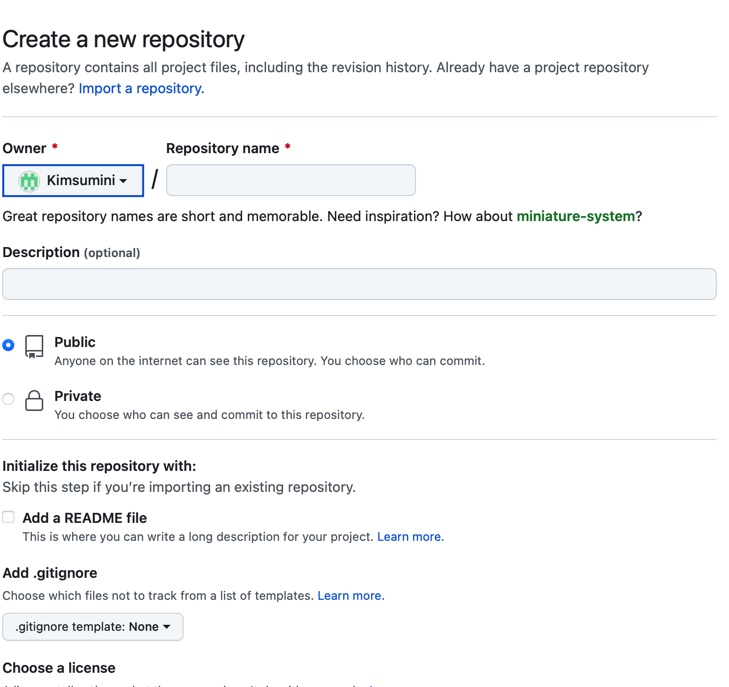729x687 pixels.
Task: Use suggested name miniature-system
Action: 576,216
